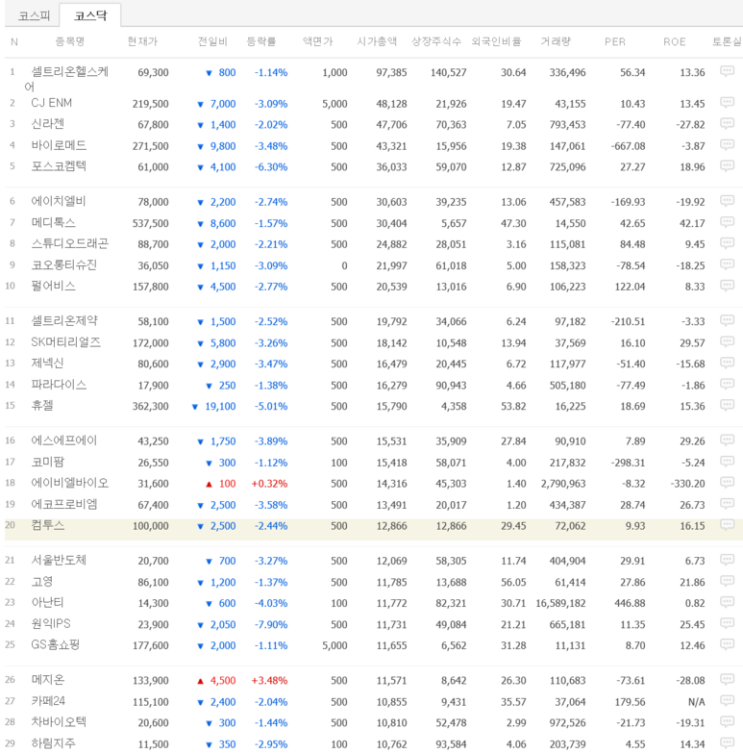
Task: Open discussion icon for 원익IPS
Action: (727, 623)
